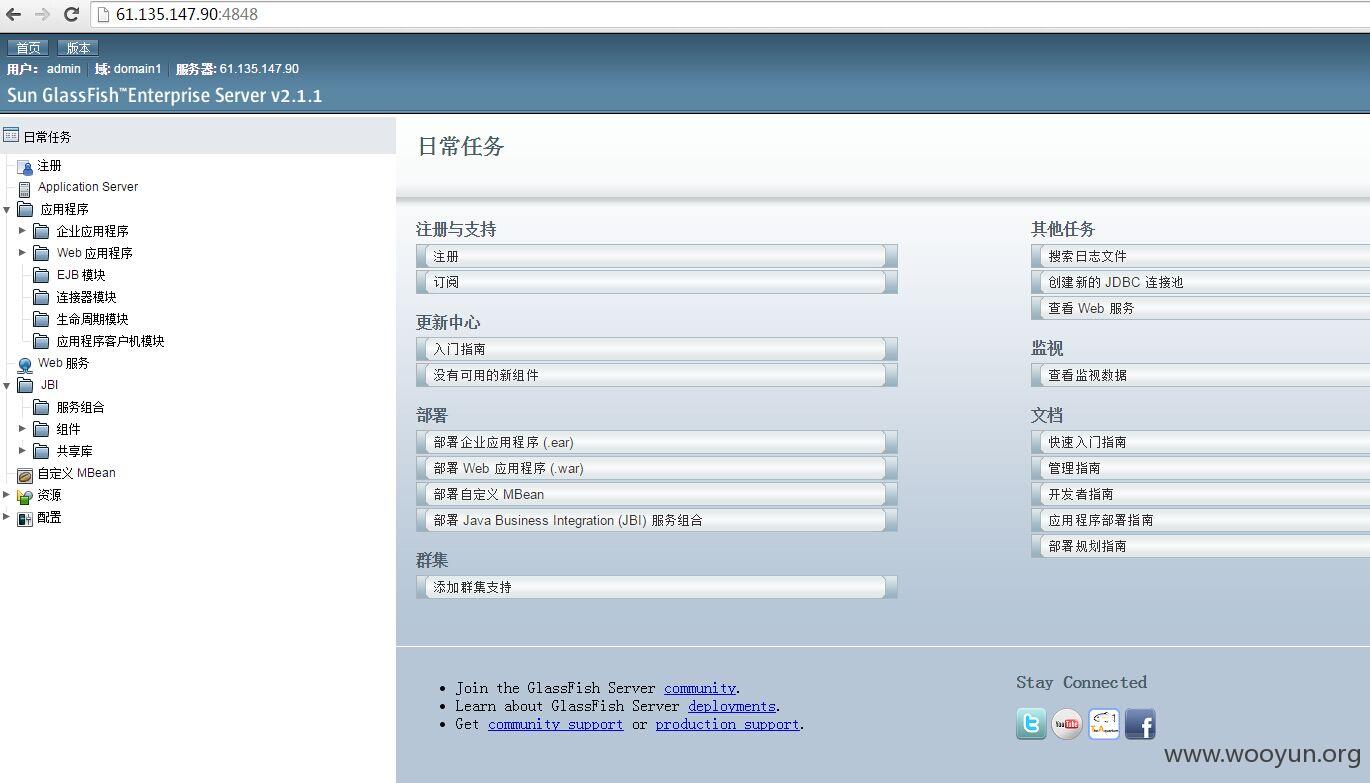Collapse the 应用程序 tree node
Image resolution: width=1370 pixels, height=783 pixels.
[6, 209]
